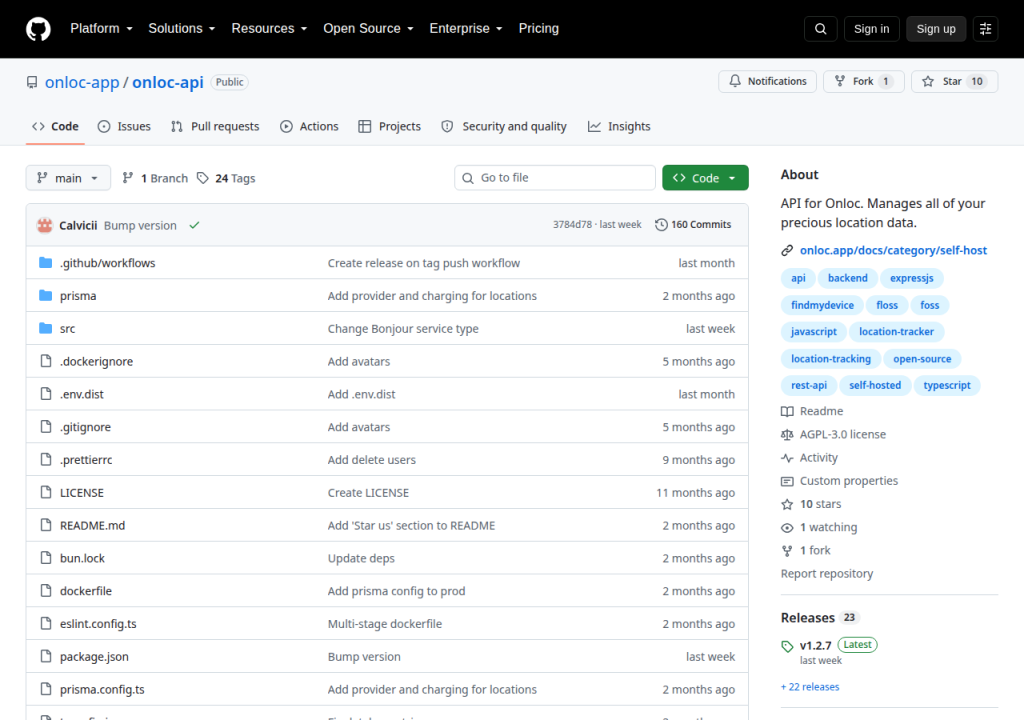The width and height of the screenshot is (1024, 720).
Task: Click the folder icon for prisma
Action: pyautogui.click(x=46, y=295)
